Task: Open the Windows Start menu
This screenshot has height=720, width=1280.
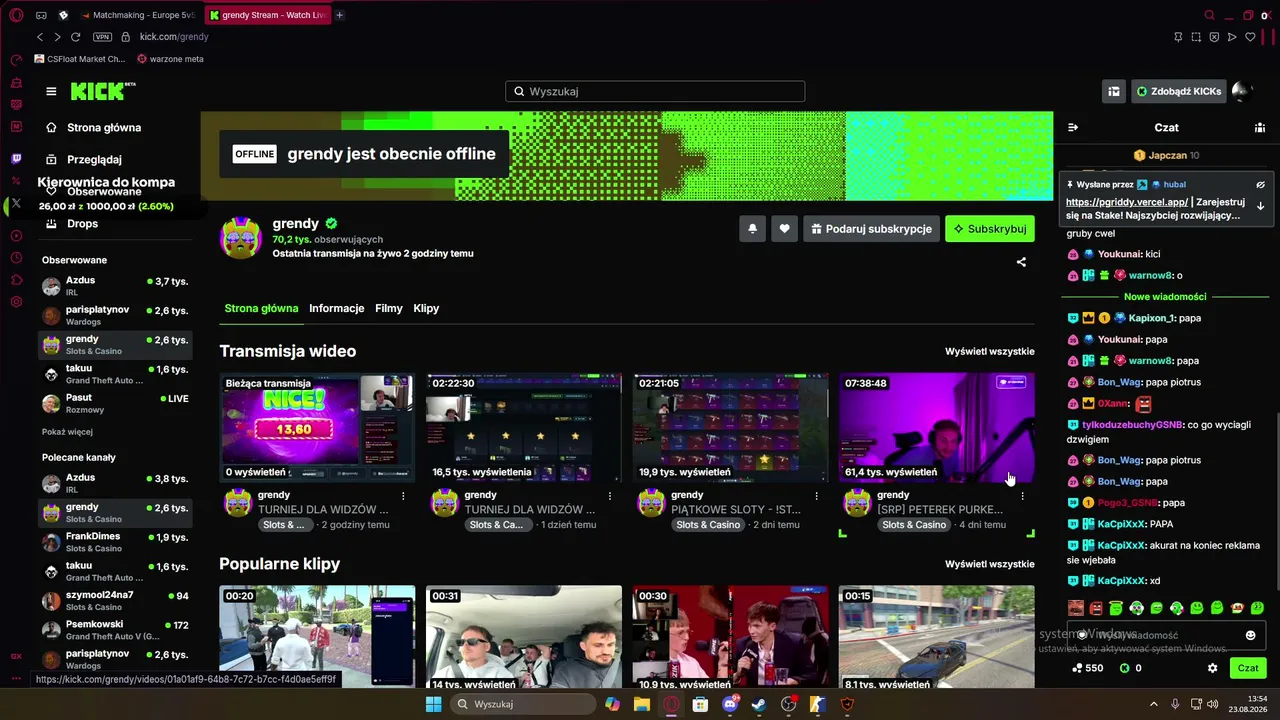Action: pyautogui.click(x=433, y=704)
